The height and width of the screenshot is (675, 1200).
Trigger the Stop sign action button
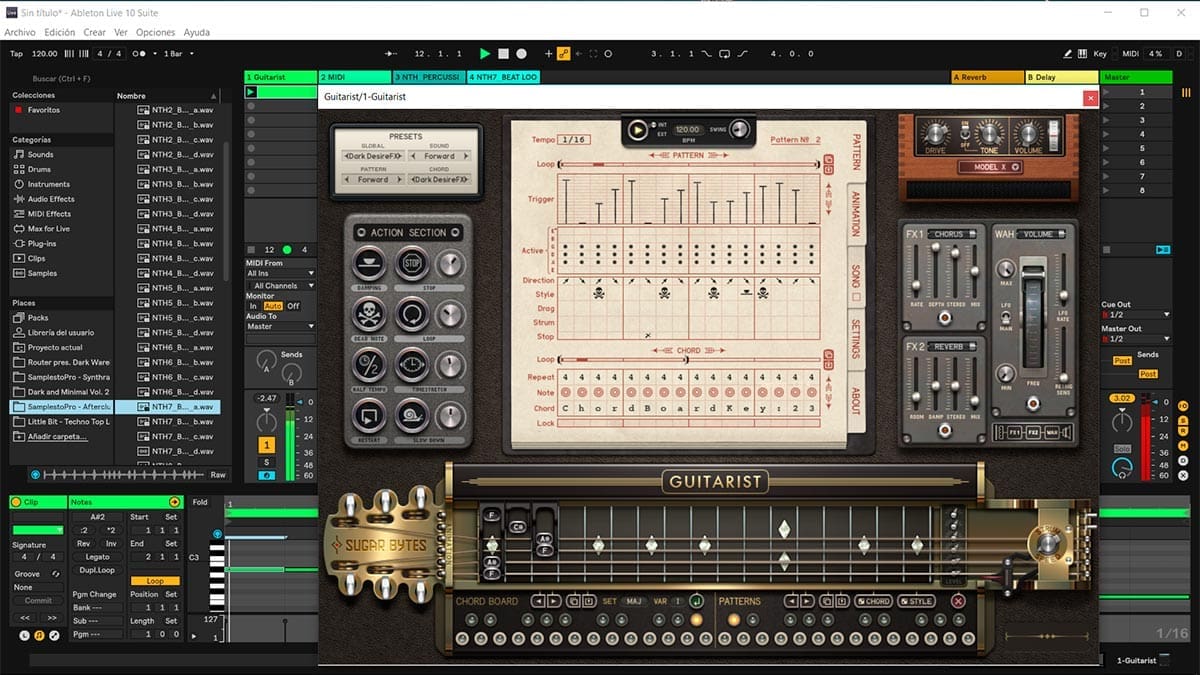(412, 264)
